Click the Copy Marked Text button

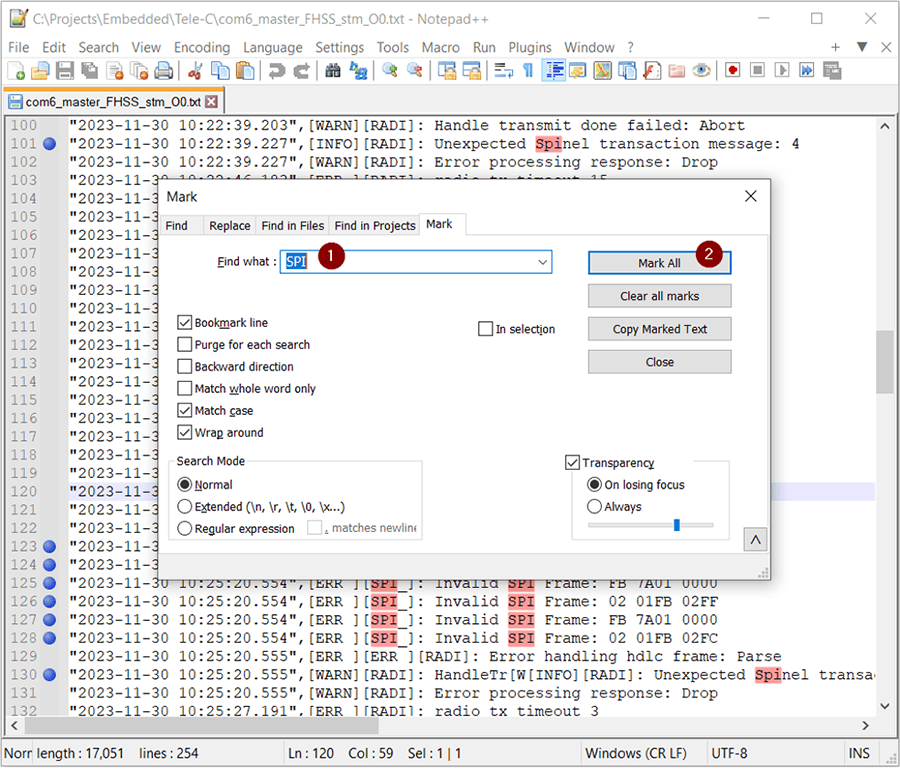coord(660,329)
